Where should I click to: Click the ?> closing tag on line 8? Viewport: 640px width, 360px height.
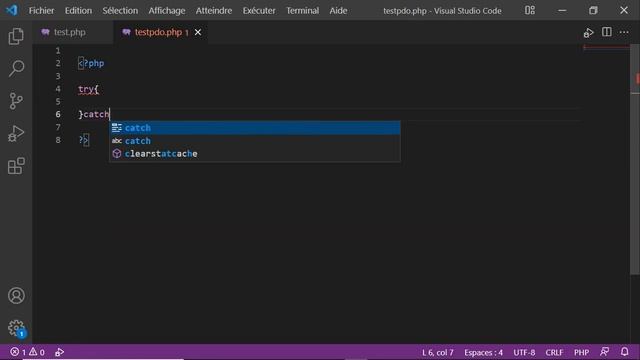click(83, 140)
